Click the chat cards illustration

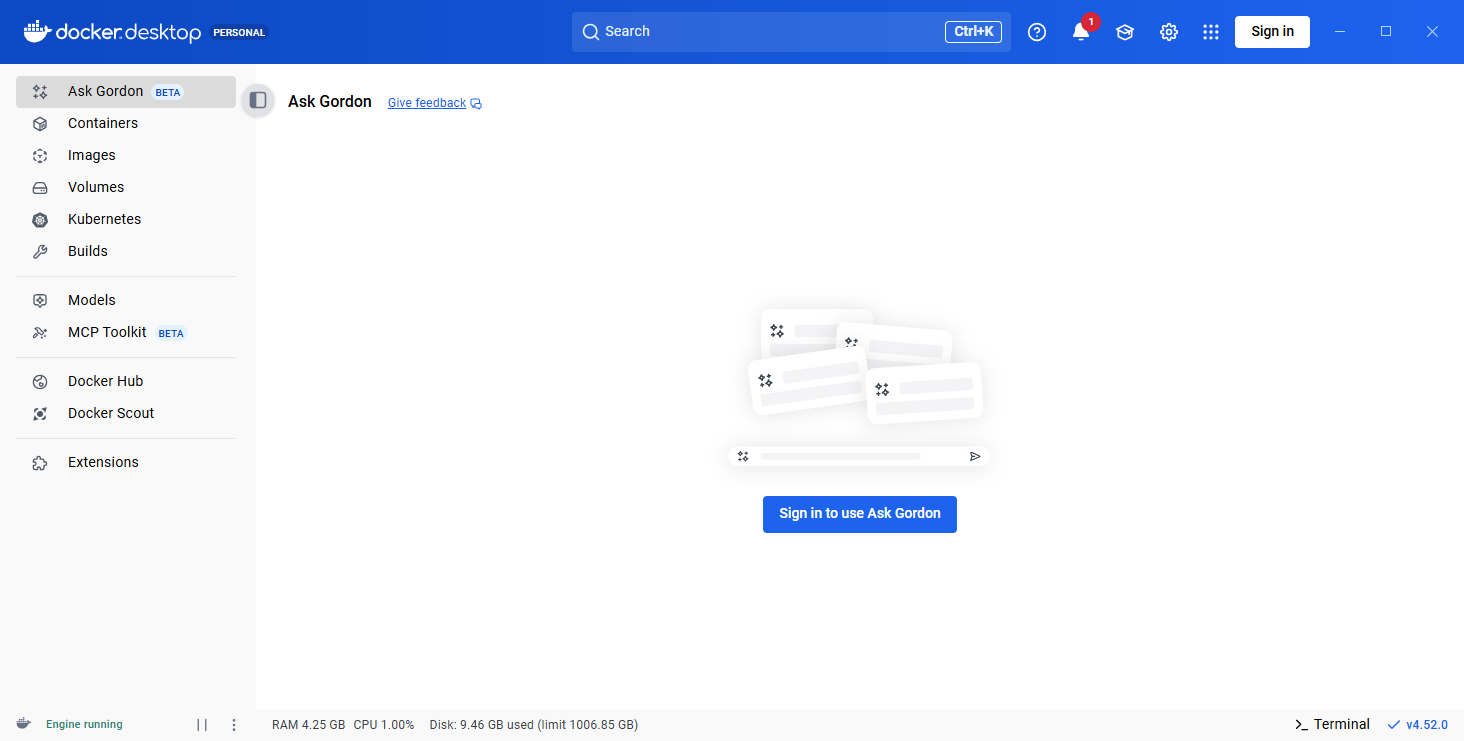[x=860, y=388]
